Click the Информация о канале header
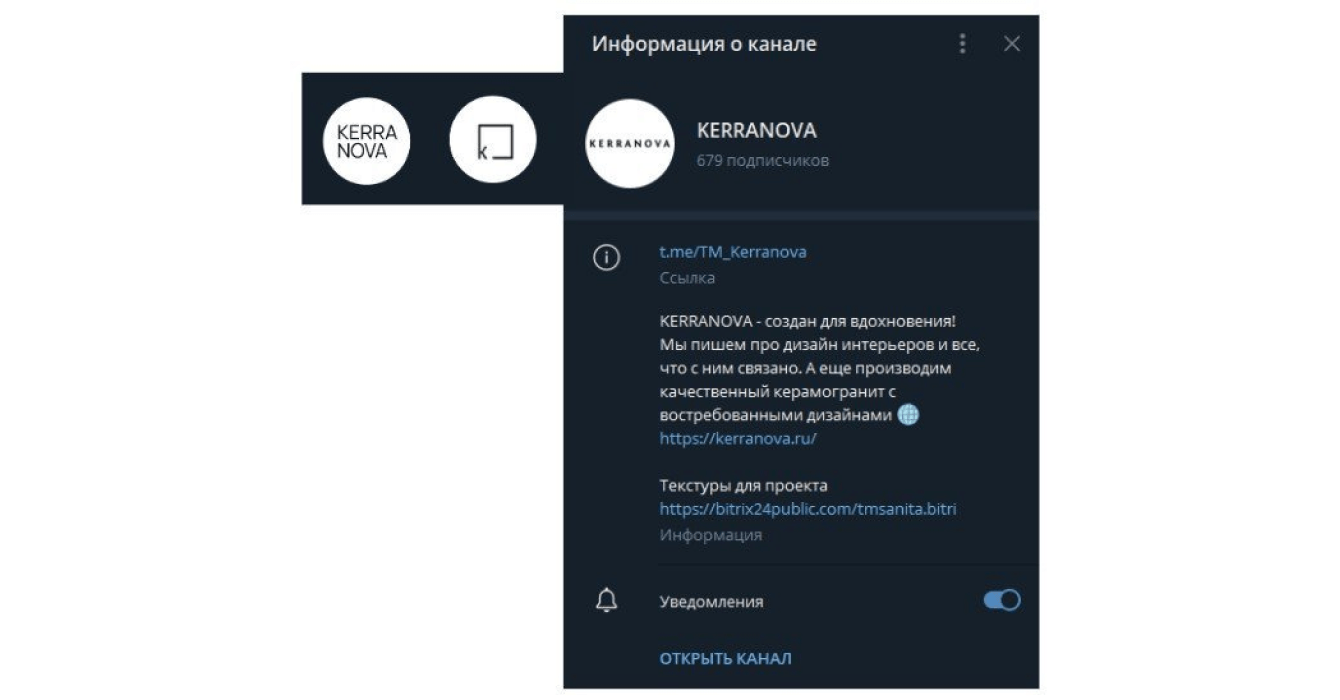This screenshot has height=700, width=1340. (704, 44)
